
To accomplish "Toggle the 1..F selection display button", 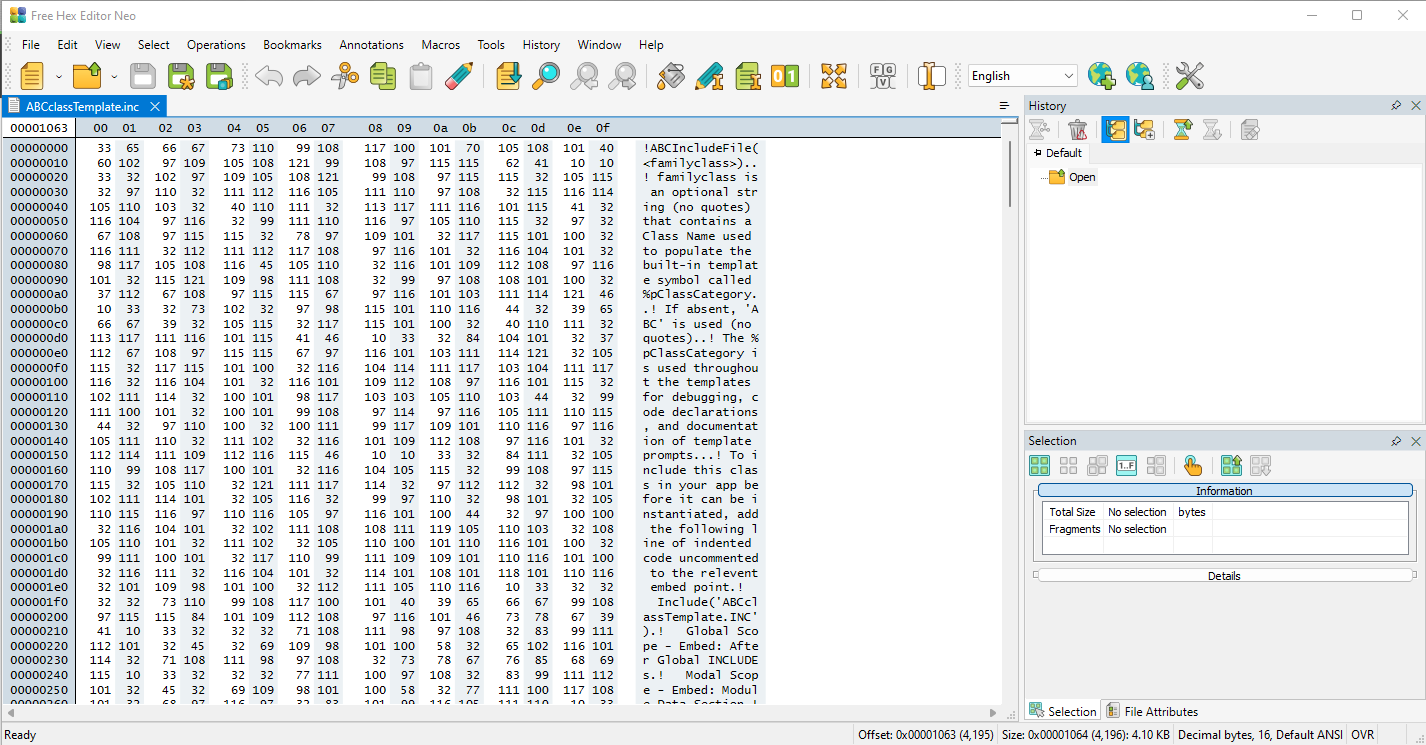I will pyautogui.click(x=1126, y=465).
